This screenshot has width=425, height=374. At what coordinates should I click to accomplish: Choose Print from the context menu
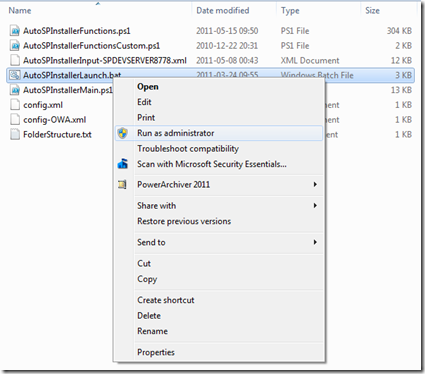coord(219,117)
